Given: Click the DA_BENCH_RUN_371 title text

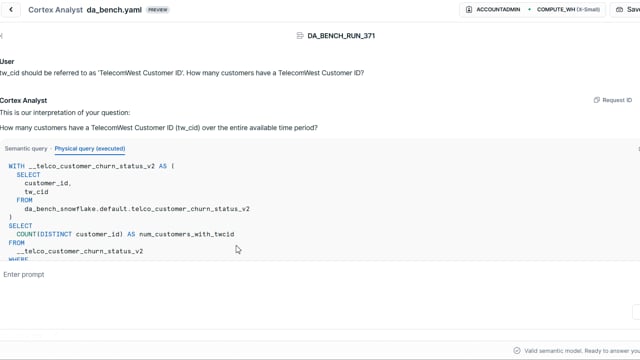Looking at the screenshot, I should [341, 36].
